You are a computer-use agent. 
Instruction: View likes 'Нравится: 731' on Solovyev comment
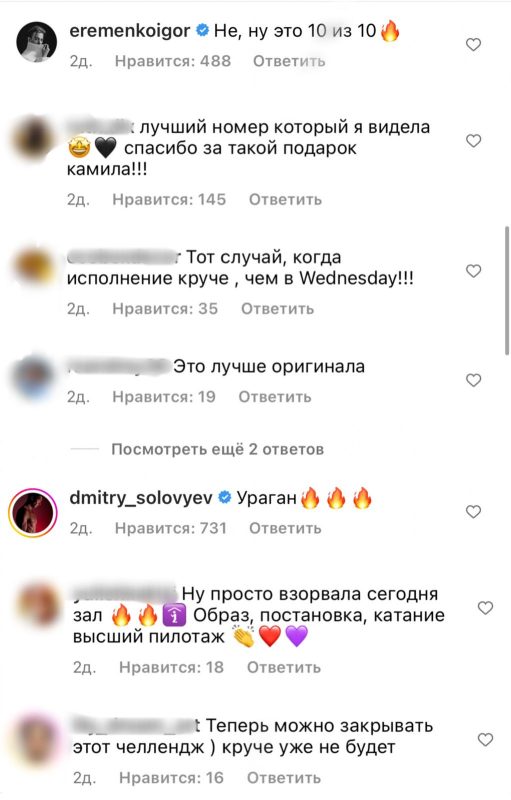pyautogui.click(x=170, y=528)
